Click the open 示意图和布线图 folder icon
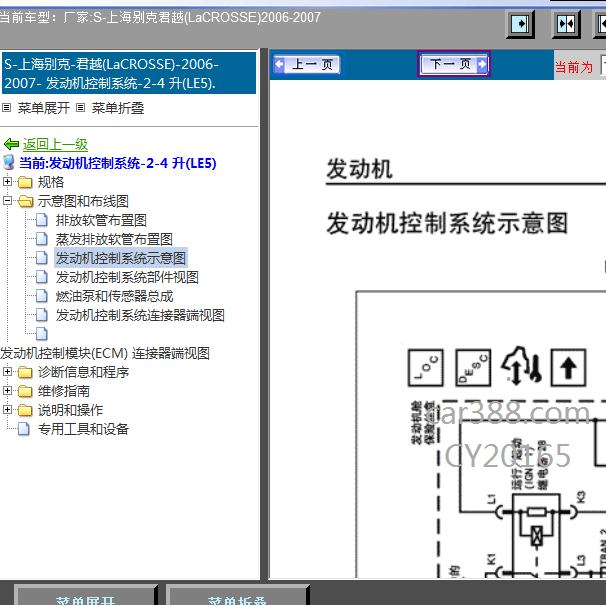 (x=26, y=201)
